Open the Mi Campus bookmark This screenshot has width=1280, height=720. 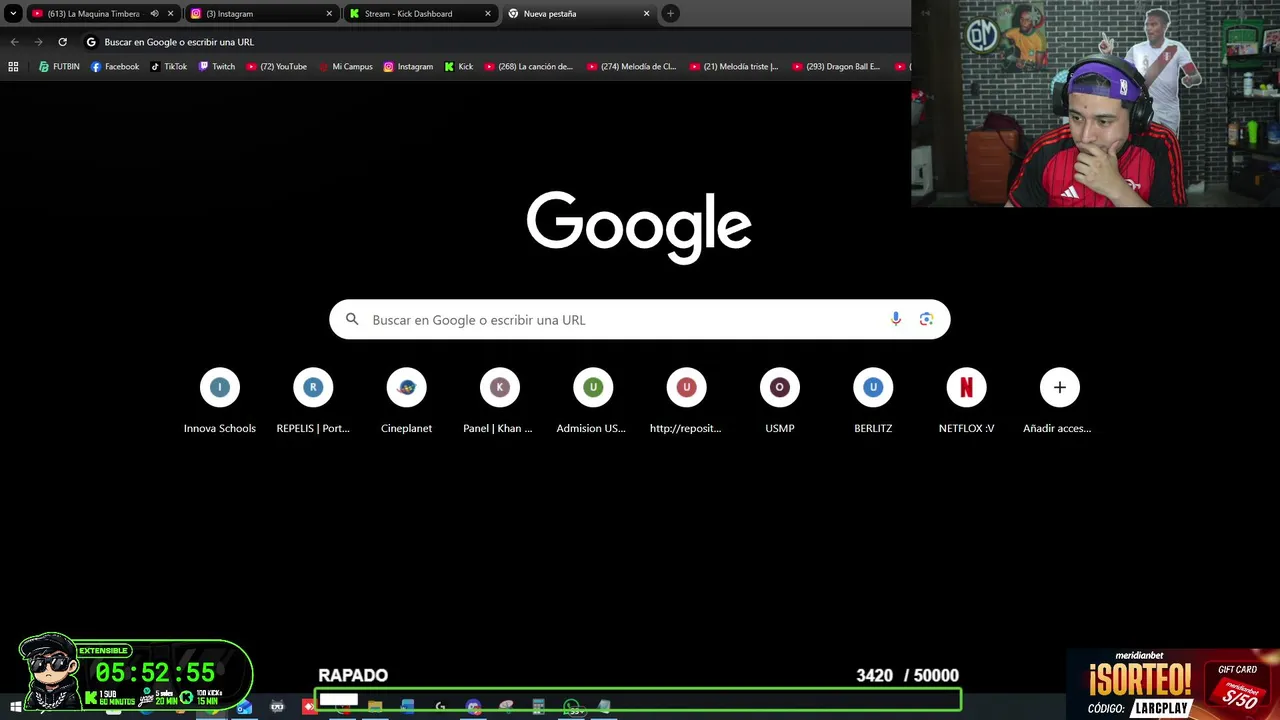click(x=346, y=67)
